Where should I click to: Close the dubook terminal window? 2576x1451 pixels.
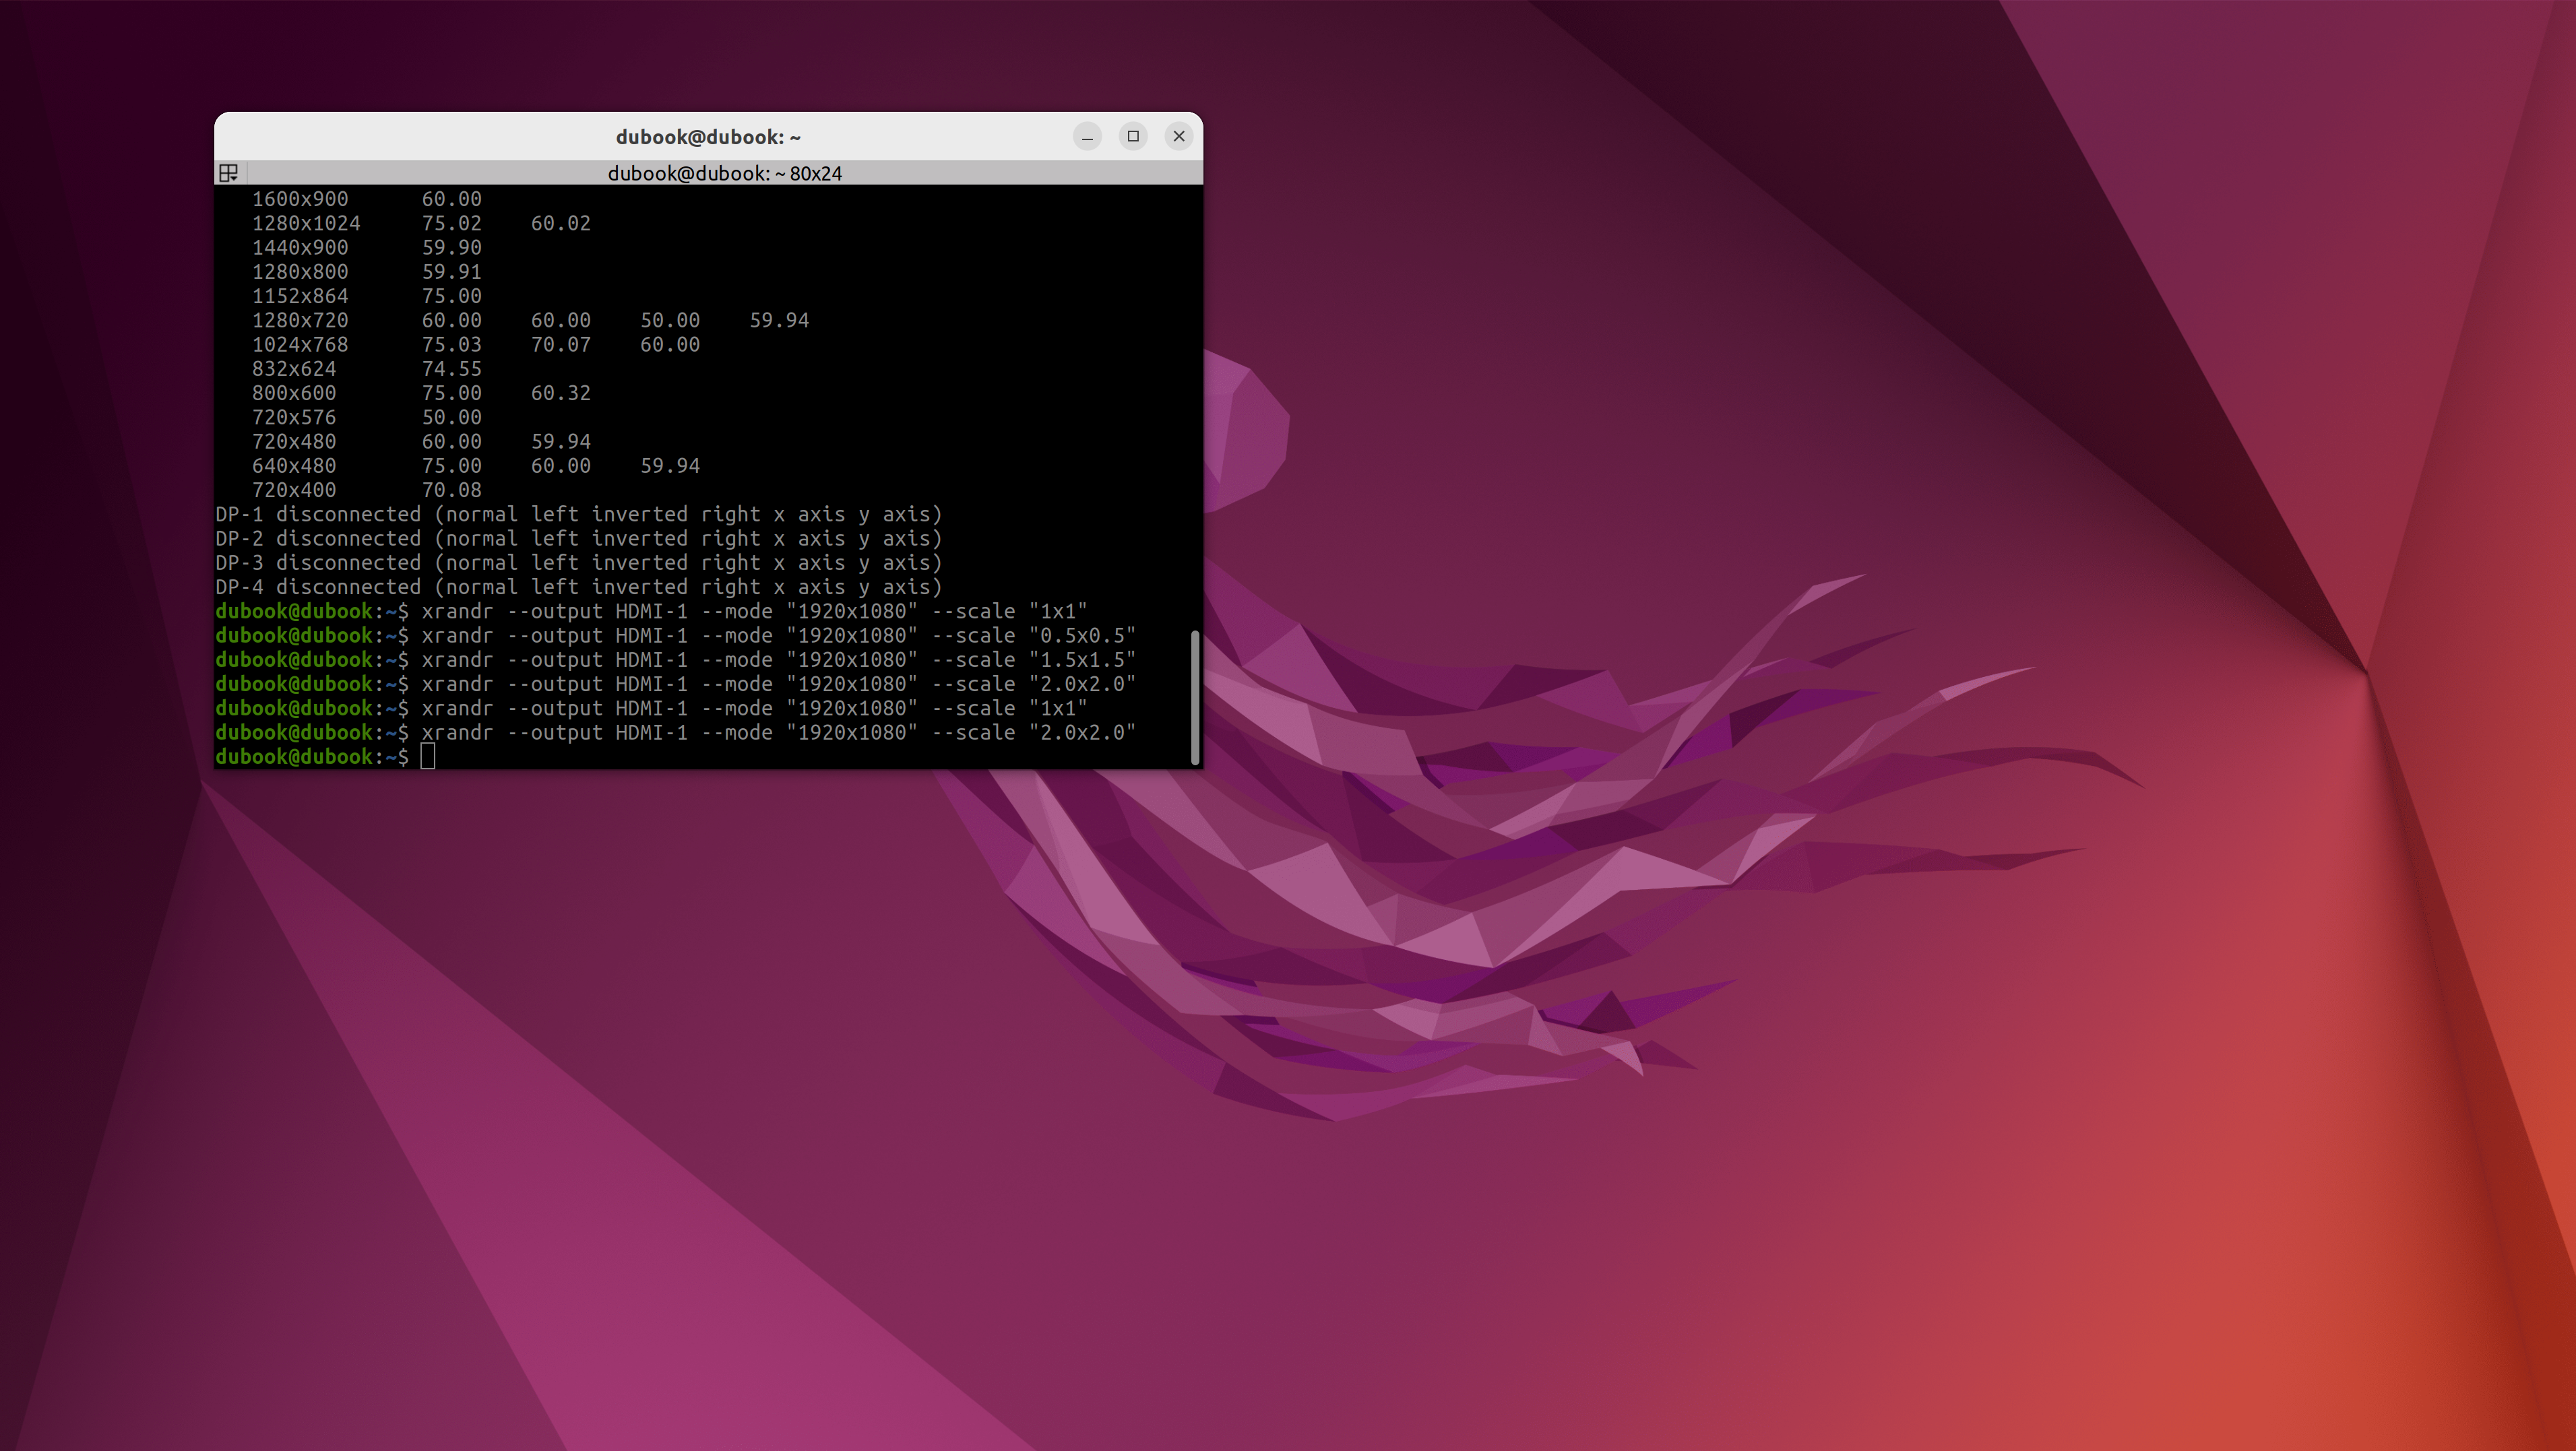(x=1179, y=137)
